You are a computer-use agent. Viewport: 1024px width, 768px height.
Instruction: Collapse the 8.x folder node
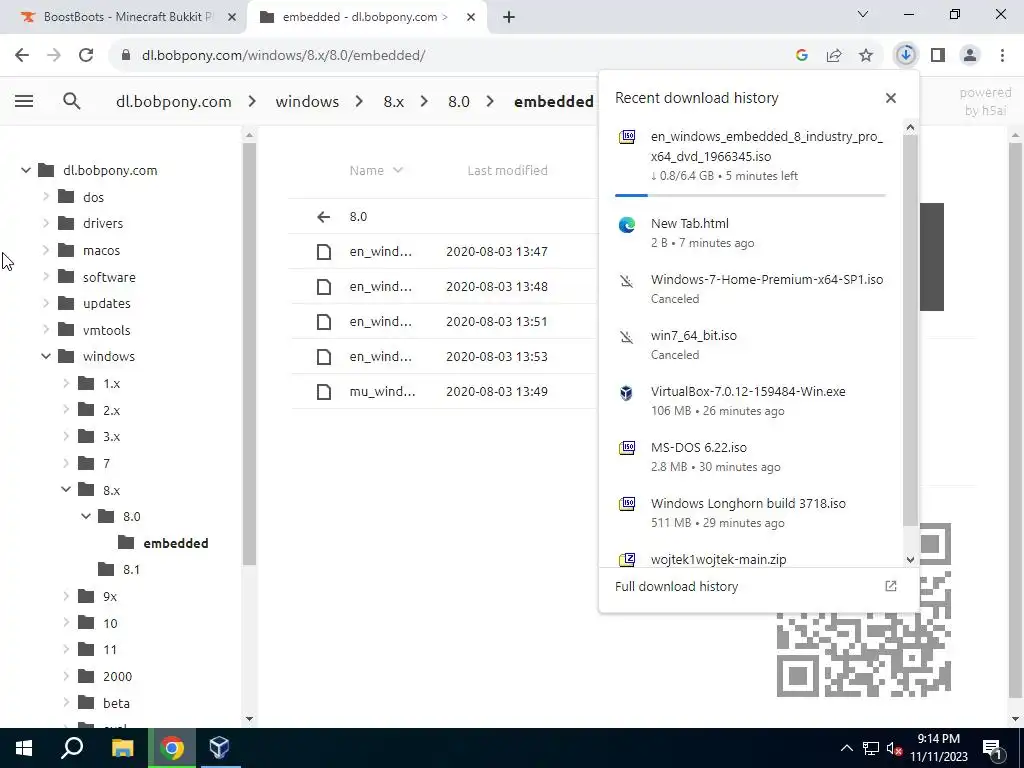click(66, 490)
